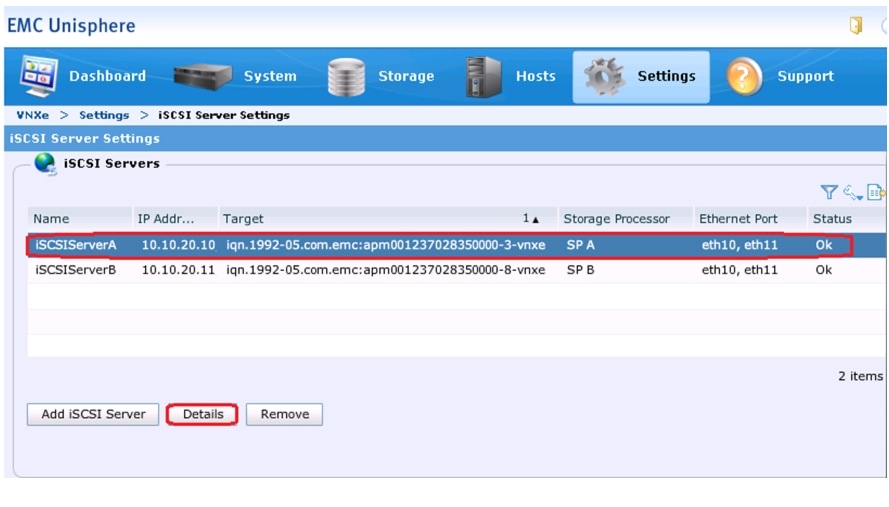The image size is (889, 507).
Task: Select the iSCSIServerA row name
Action: click(75, 245)
